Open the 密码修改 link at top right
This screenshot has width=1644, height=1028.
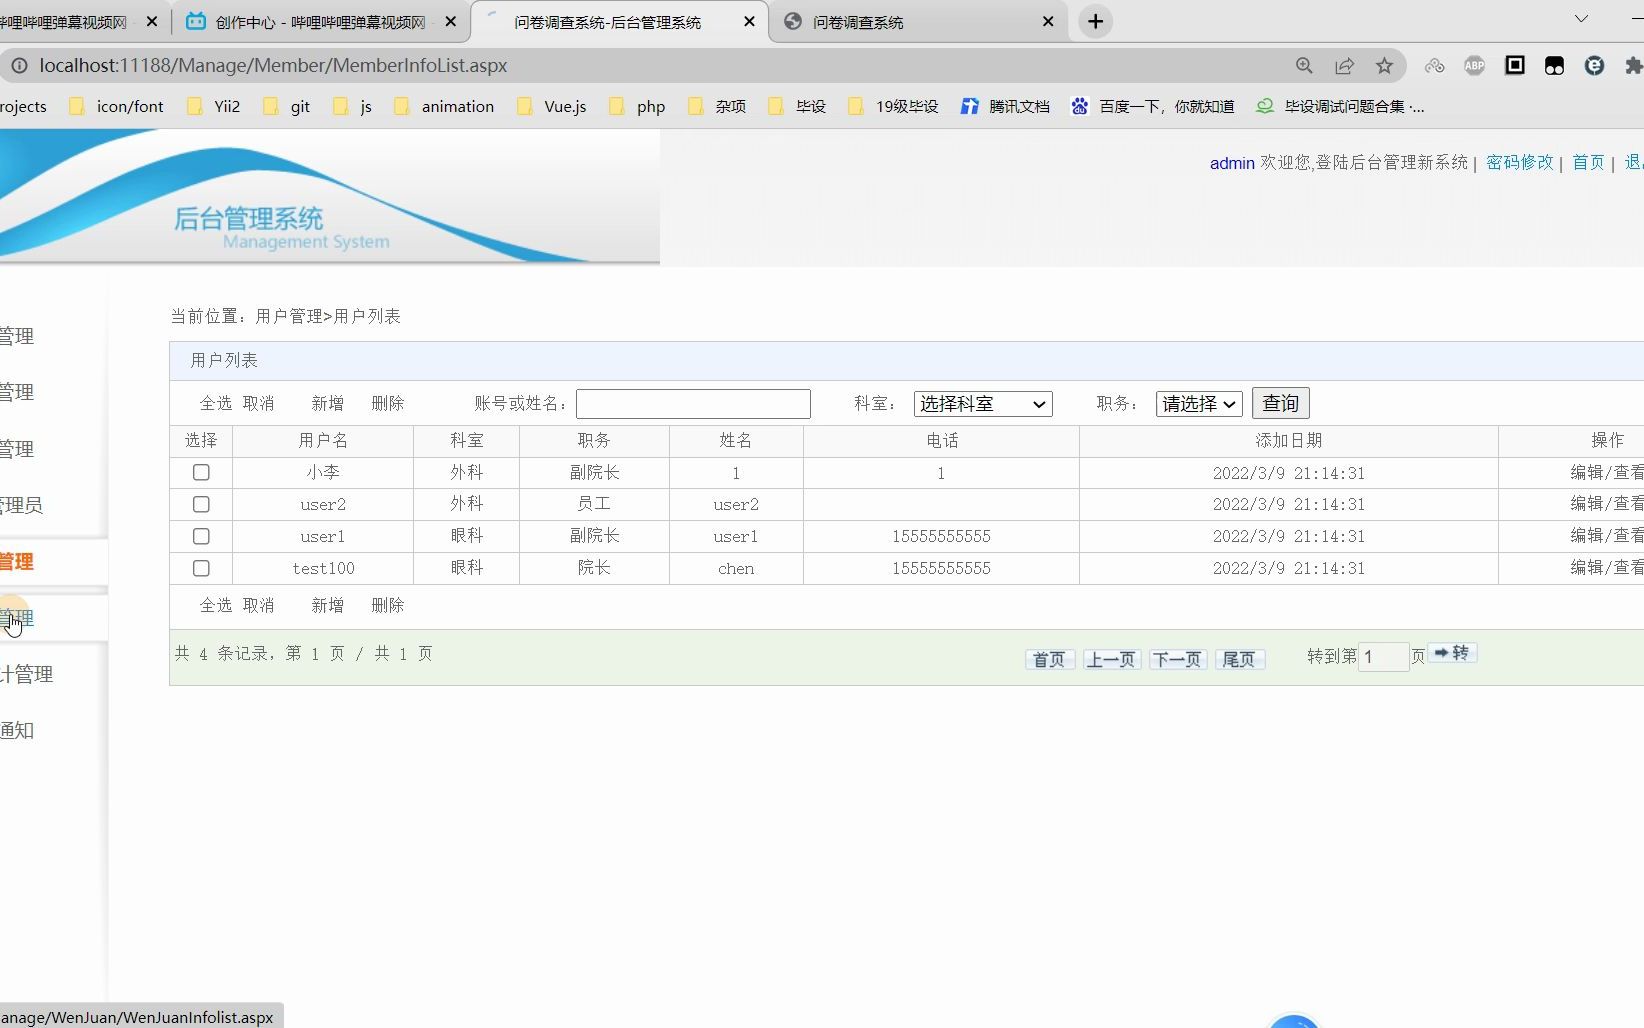coord(1518,162)
